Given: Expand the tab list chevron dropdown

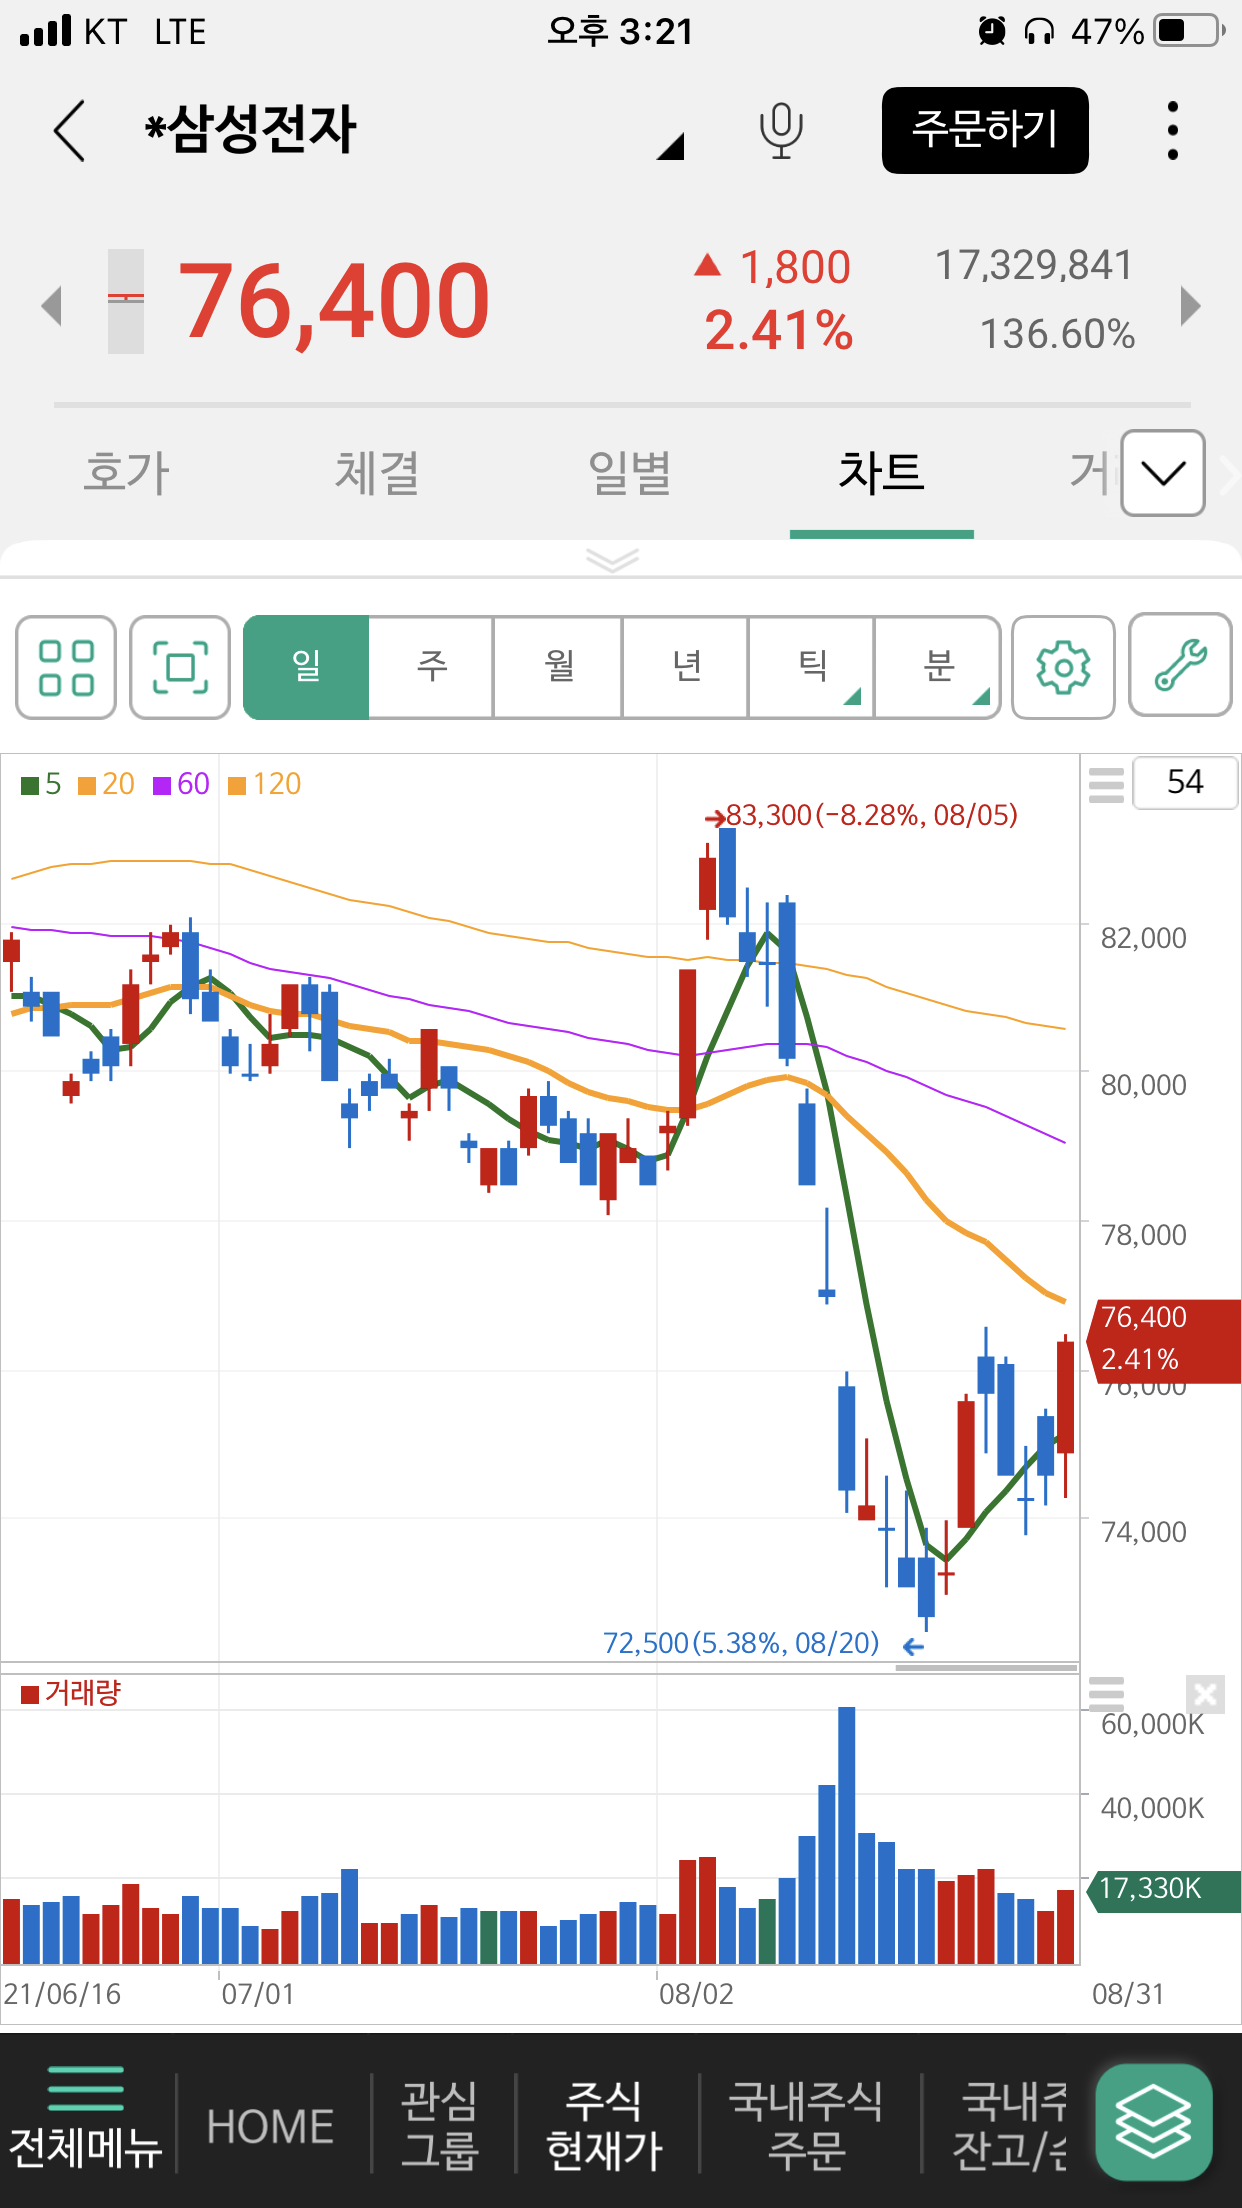Looking at the screenshot, I should [x=1162, y=473].
